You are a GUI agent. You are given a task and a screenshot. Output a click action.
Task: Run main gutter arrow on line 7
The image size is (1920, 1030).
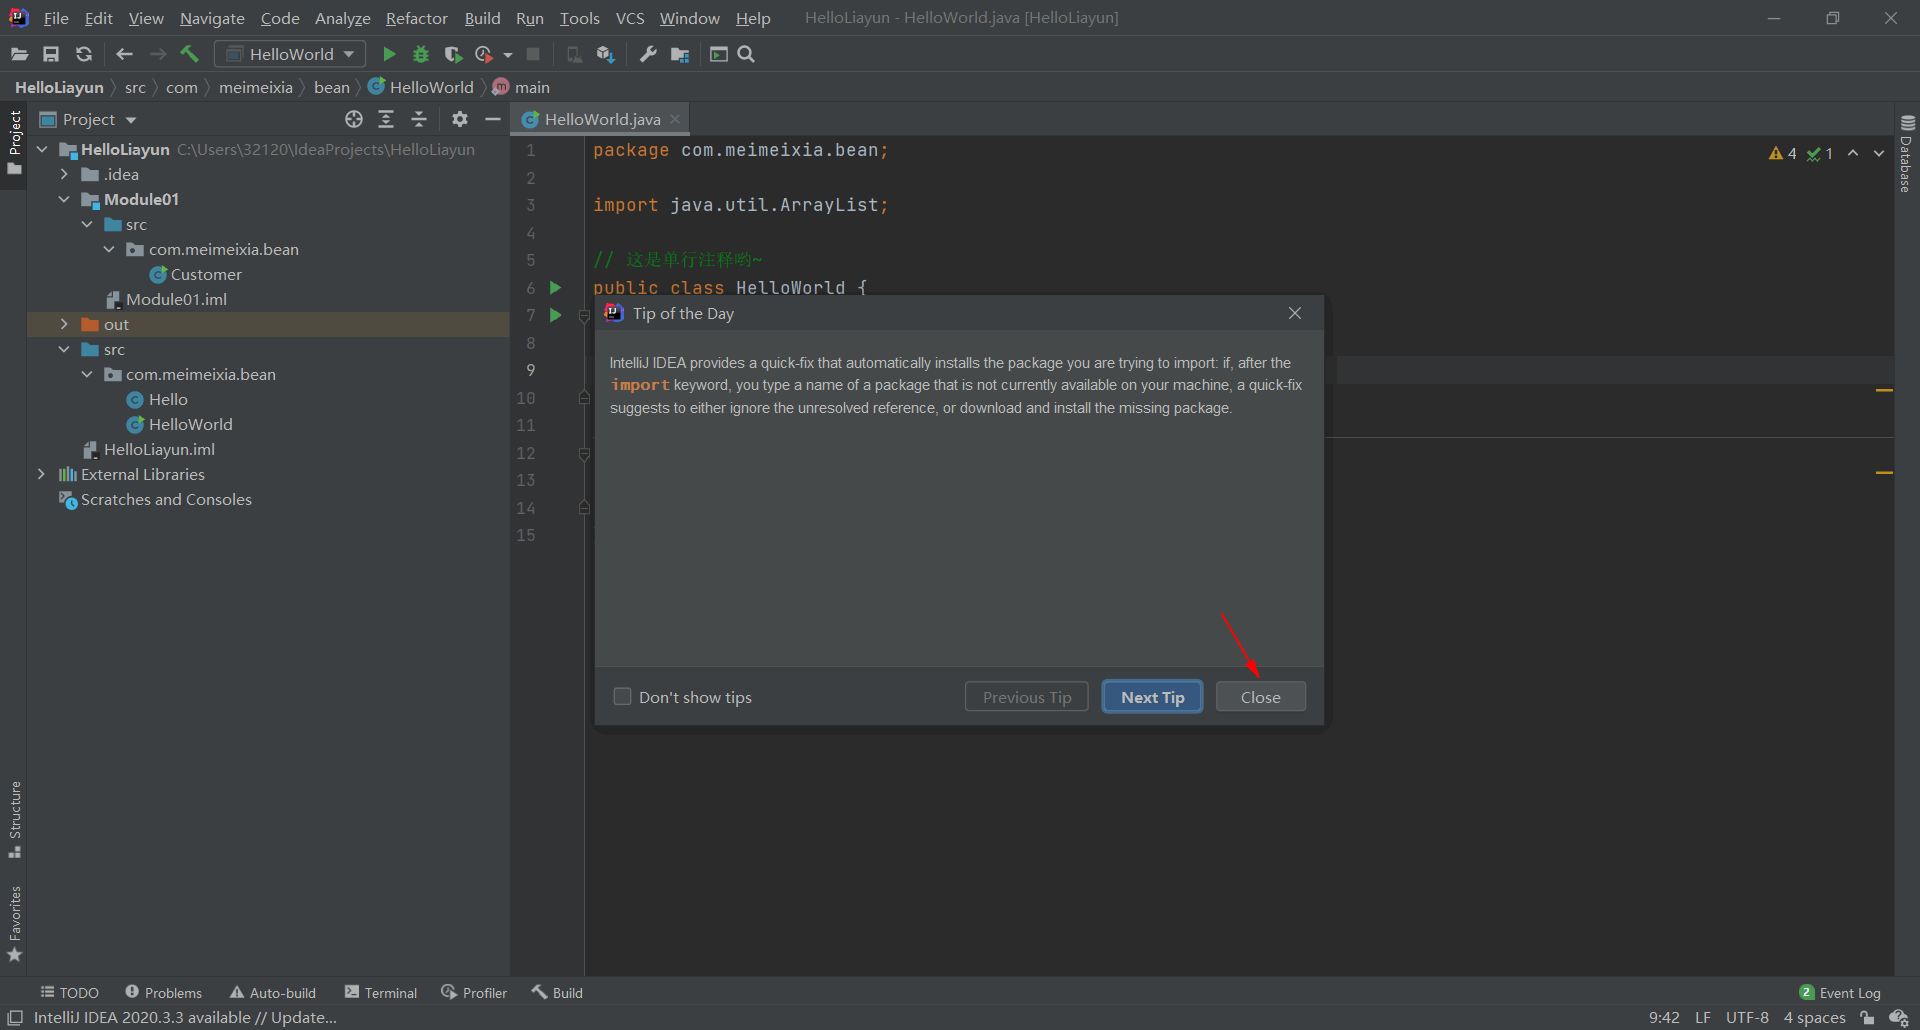[x=556, y=315]
